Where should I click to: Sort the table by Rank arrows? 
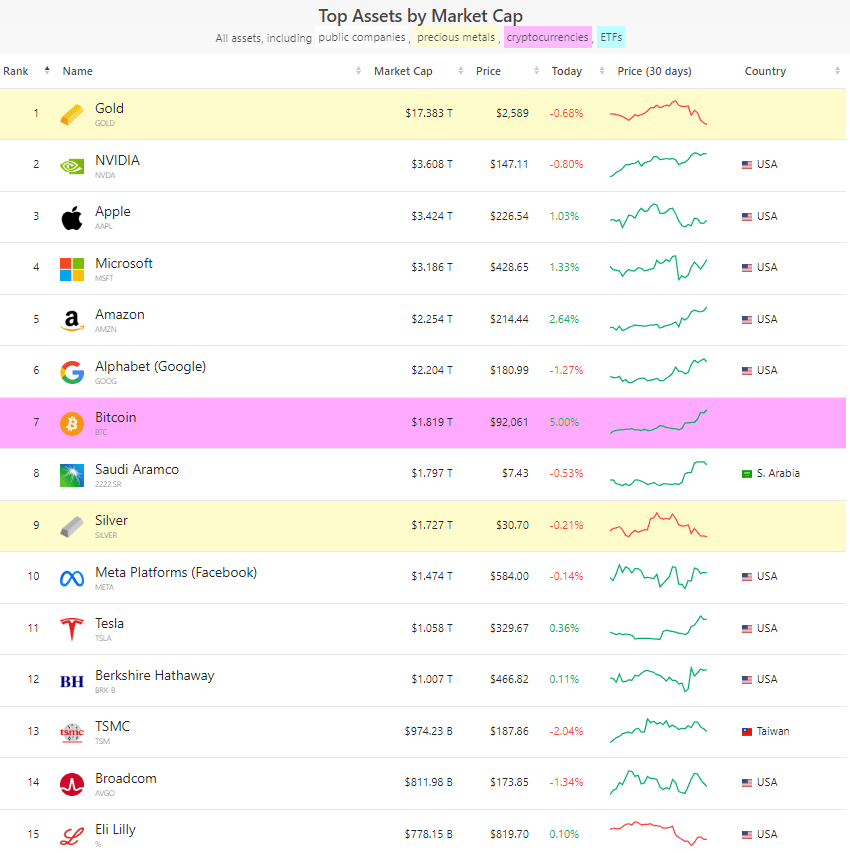(47, 70)
